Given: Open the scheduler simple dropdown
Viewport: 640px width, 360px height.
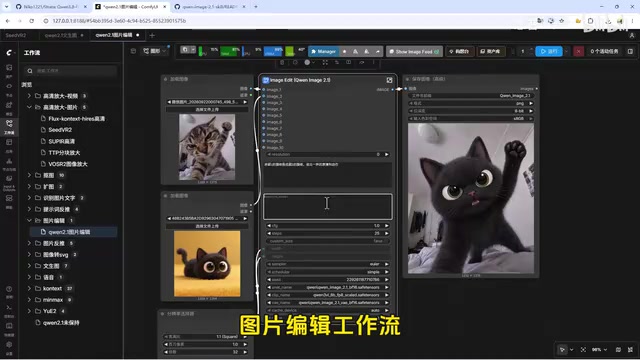Looking at the screenshot, I should [327, 272].
